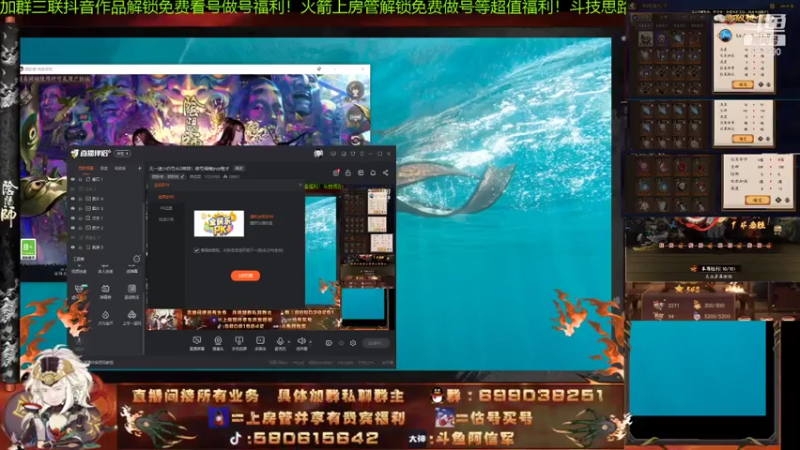This screenshot has width=800, height=450.
Task: Click the 修改 button beside stream title
Action: (x=239, y=168)
